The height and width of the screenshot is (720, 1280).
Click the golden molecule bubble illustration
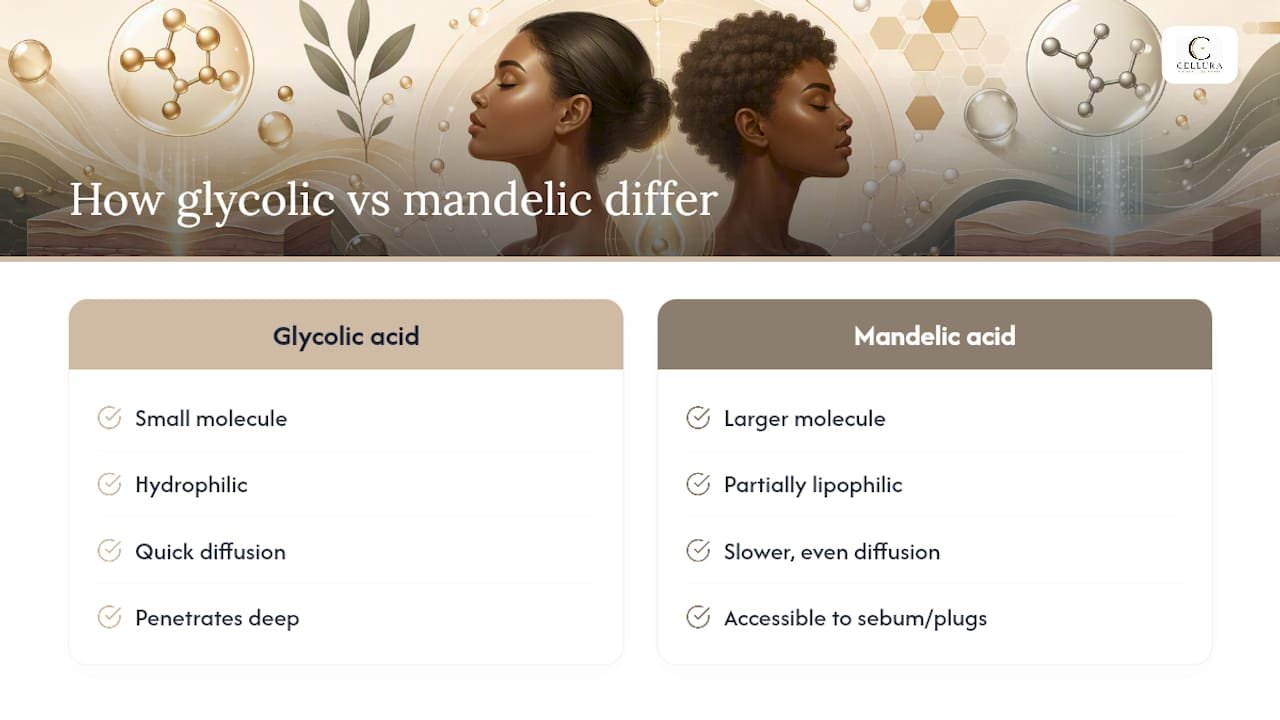pos(180,65)
